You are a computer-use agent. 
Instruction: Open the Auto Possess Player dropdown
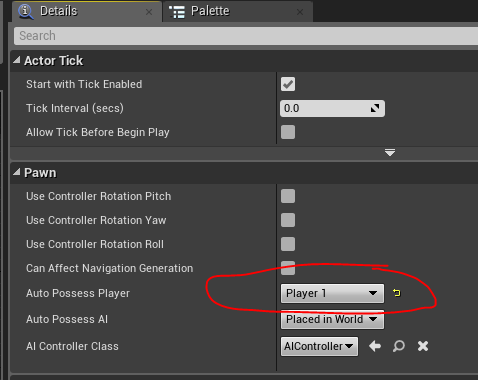(332, 293)
